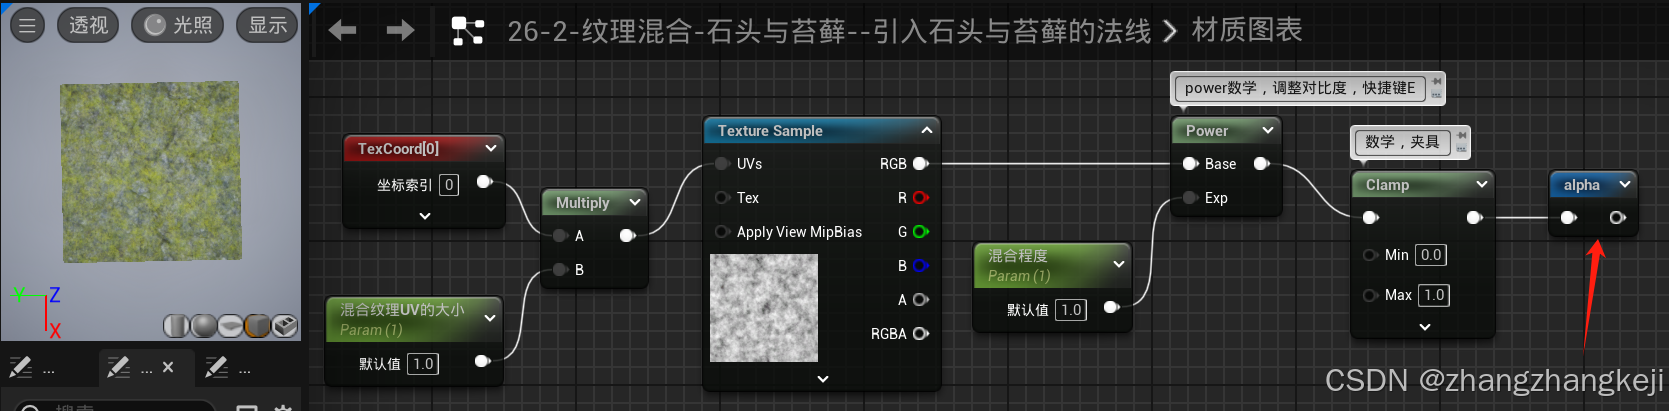The height and width of the screenshot is (411, 1669).
Task: Switch to the third panel tab
Action: [x=229, y=368]
